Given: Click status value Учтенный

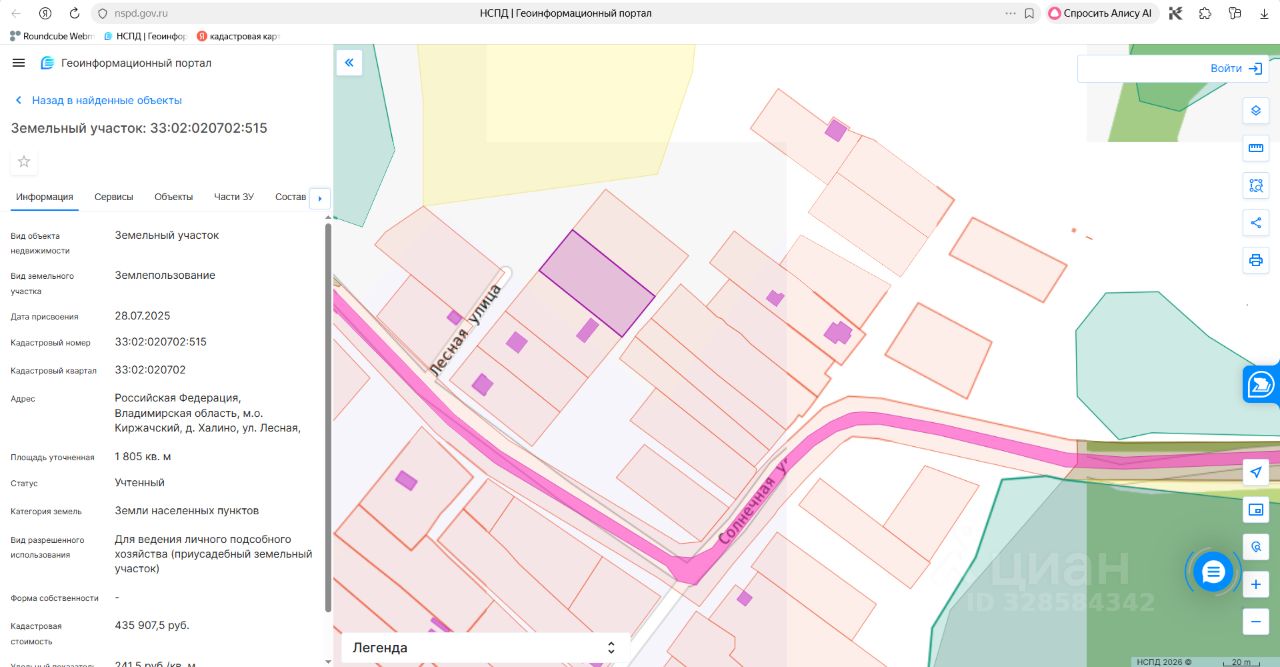Looking at the screenshot, I should point(140,483).
